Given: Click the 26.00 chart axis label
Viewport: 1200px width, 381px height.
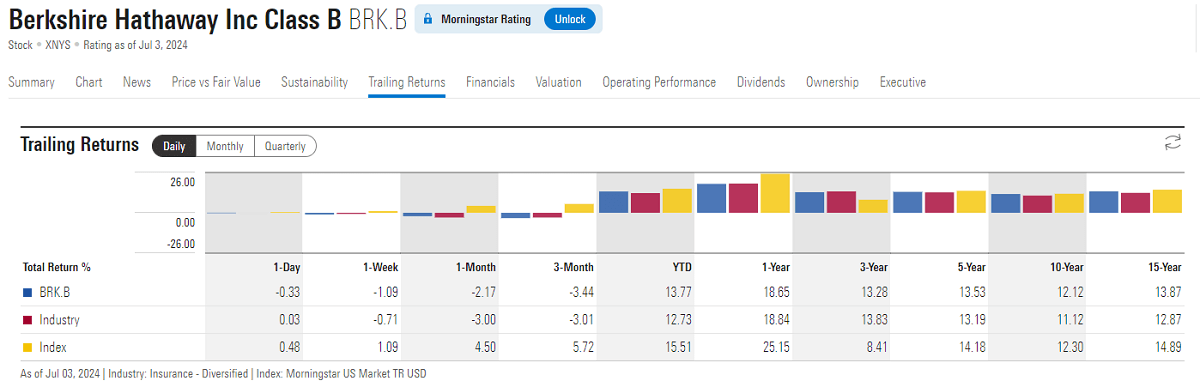Looking at the screenshot, I should pos(182,183).
